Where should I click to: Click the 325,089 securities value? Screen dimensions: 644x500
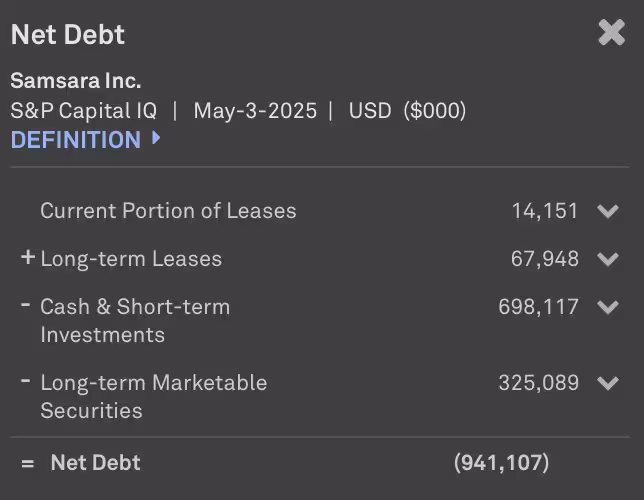point(538,383)
